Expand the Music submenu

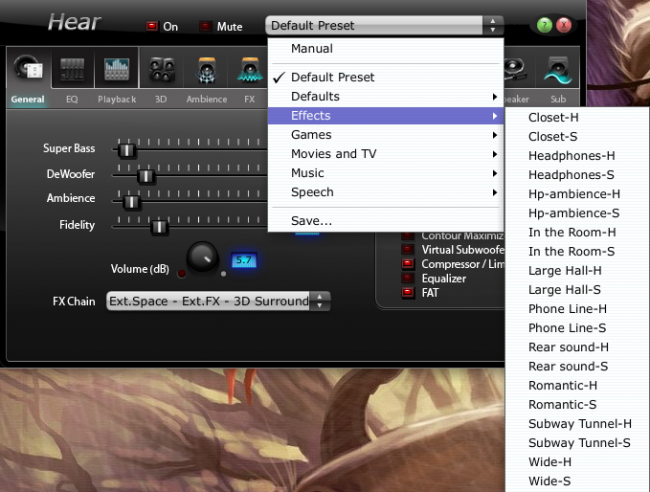point(386,173)
